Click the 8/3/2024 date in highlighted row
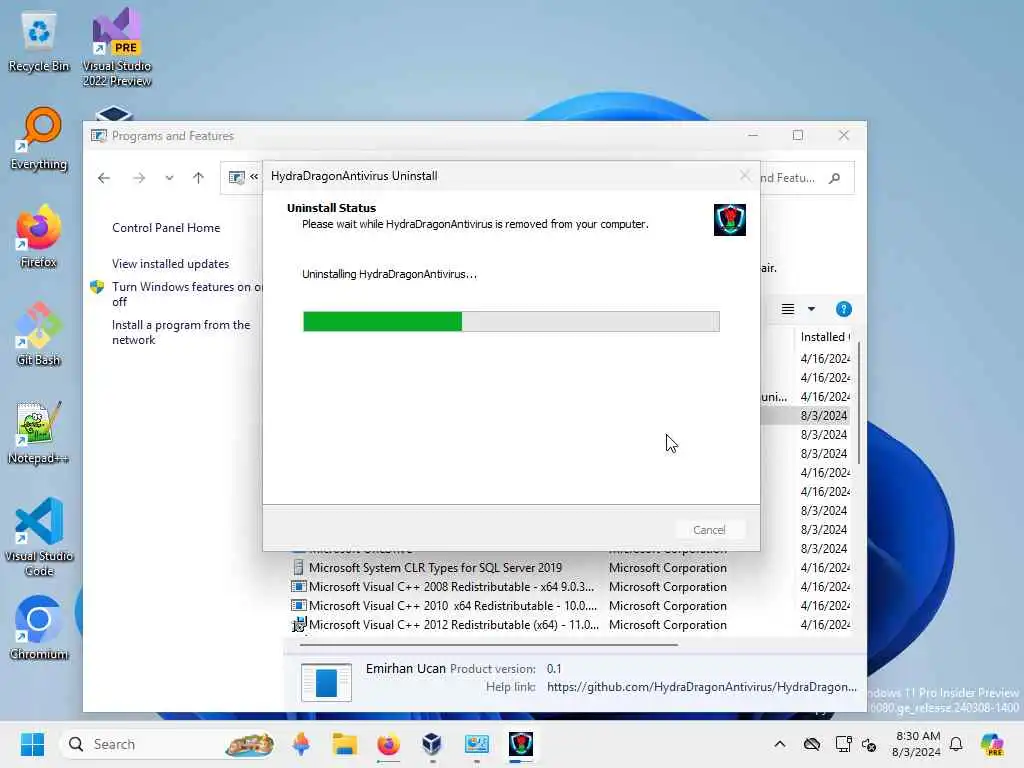The width and height of the screenshot is (1024, 768). tap(824, 415)
